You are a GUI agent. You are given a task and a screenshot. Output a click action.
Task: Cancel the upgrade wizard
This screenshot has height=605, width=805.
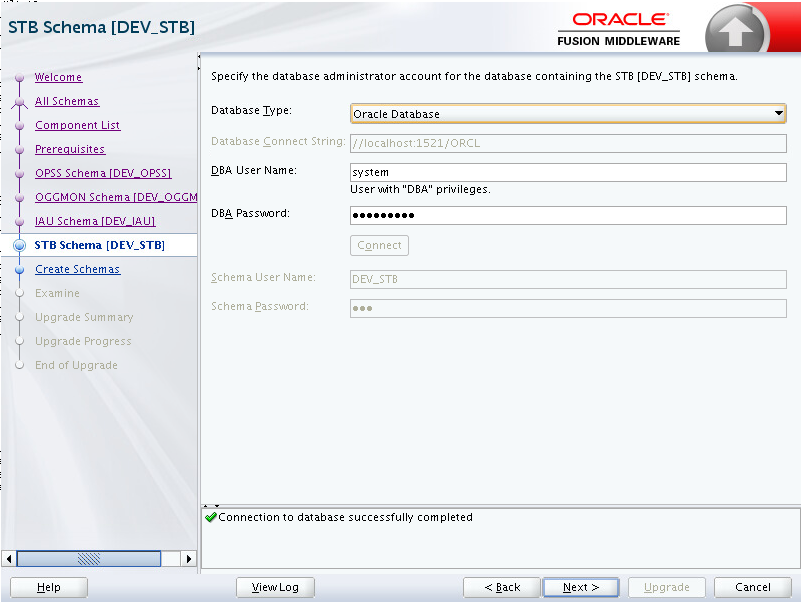(753, 588)
